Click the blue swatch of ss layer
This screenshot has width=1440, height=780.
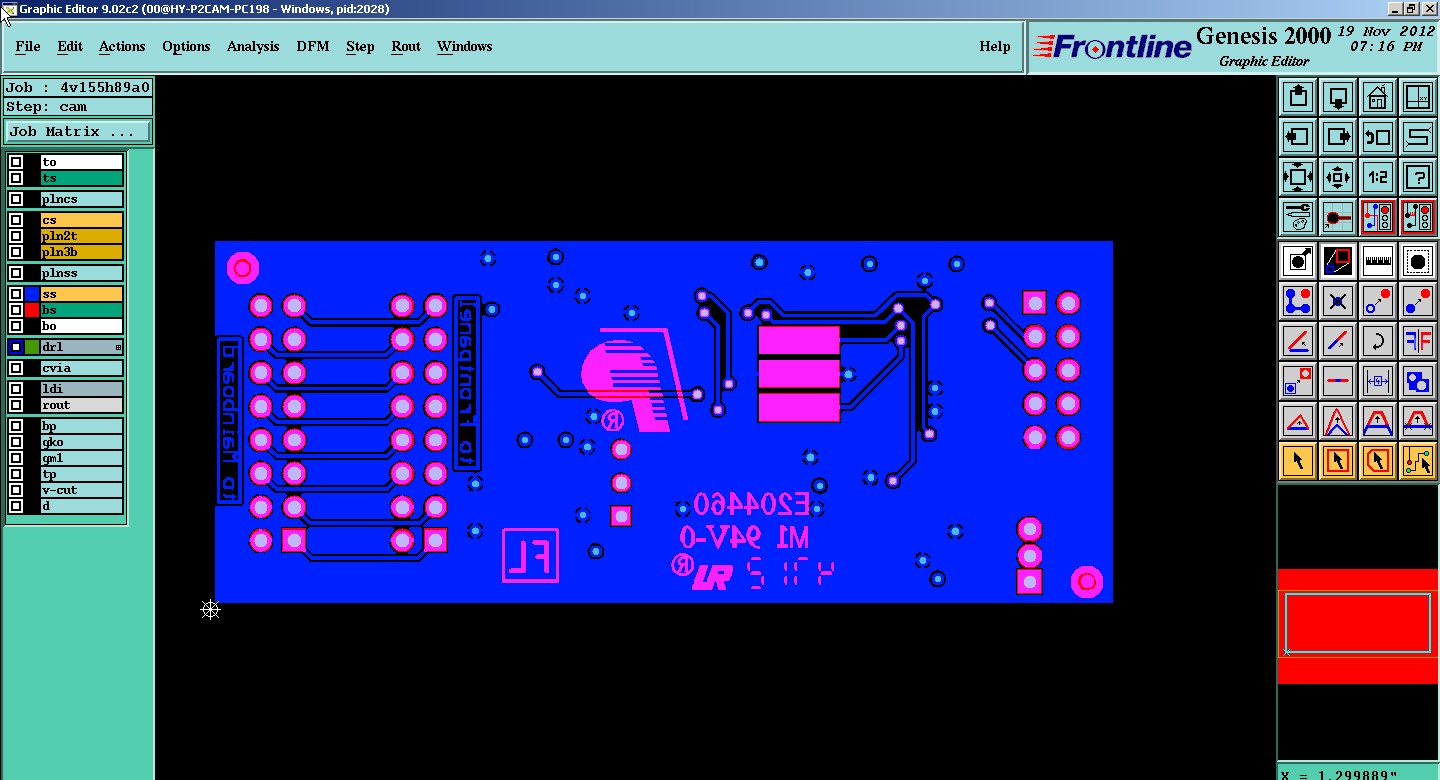(x=32, y=294)
